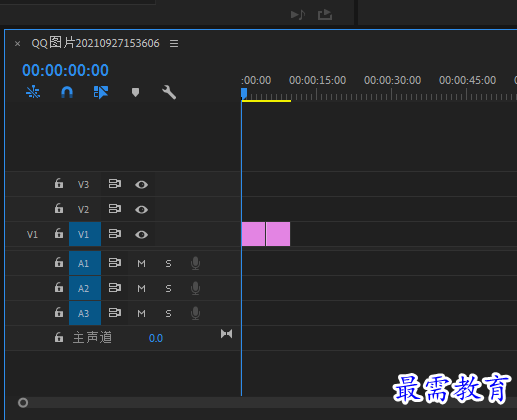The image size is (517, 420).
Task: Mute the A1 audio track
Action: coord(141,263)
